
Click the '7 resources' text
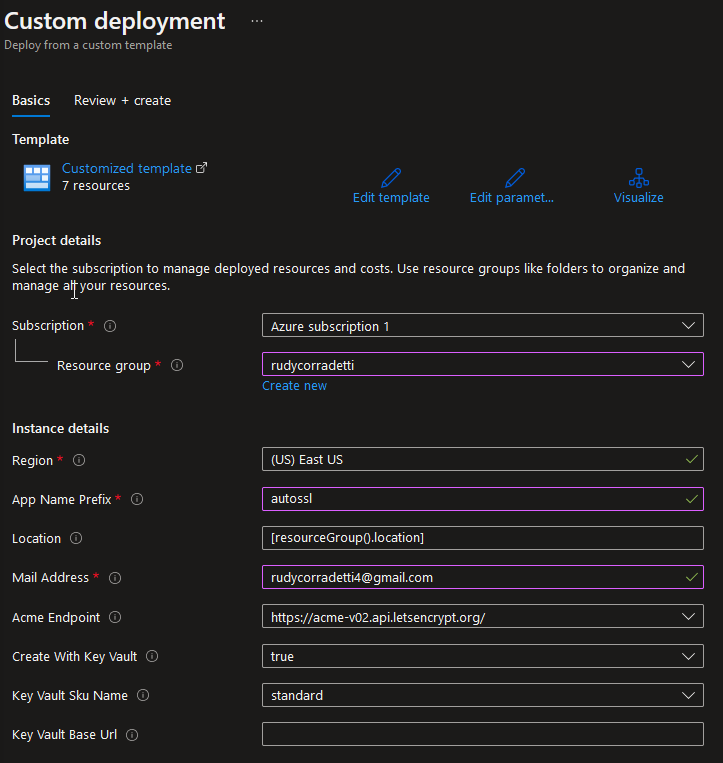coord(96,186)
